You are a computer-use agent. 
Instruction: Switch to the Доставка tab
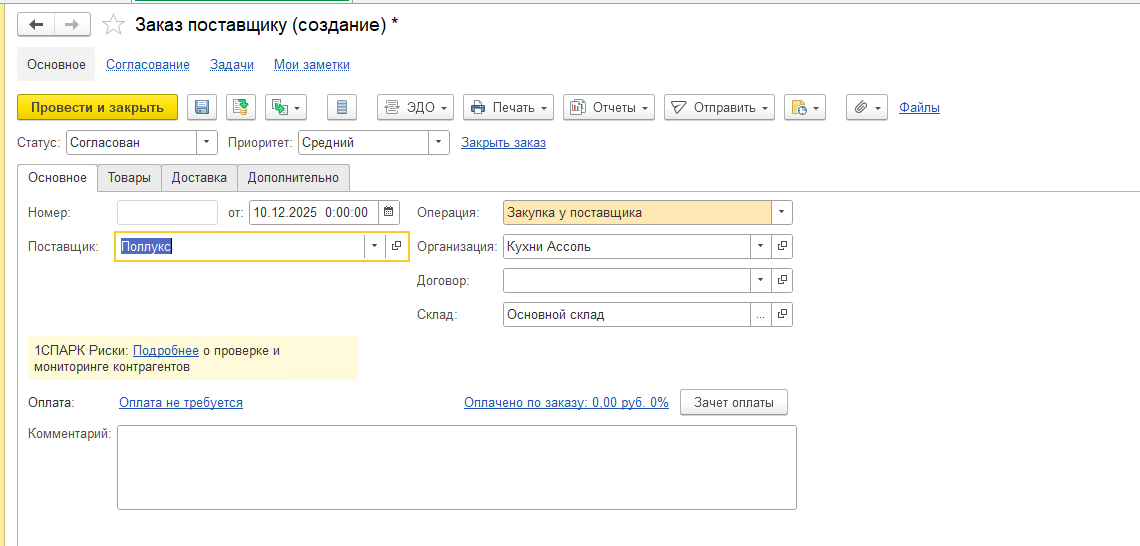(199, 178)
